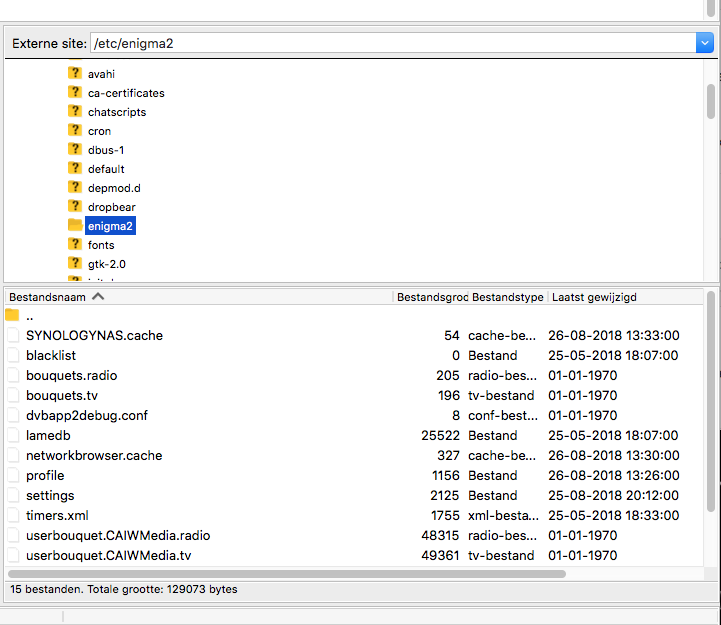Click the file icon next to lamedb
Viewport: 721px width, 625px height.
pos(13,436)
